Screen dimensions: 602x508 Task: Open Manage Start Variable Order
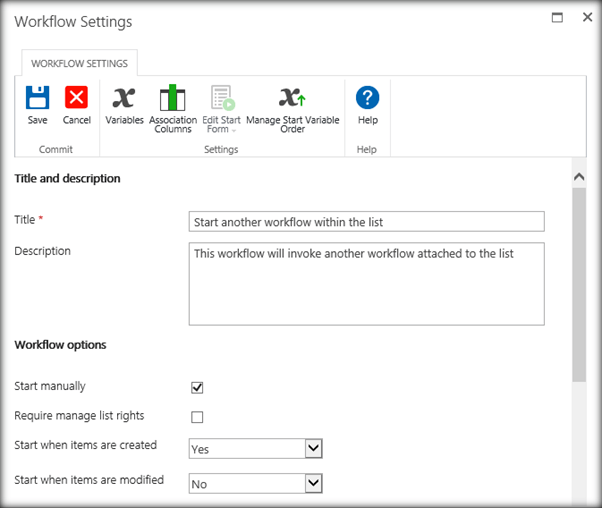tap(292, 97)
